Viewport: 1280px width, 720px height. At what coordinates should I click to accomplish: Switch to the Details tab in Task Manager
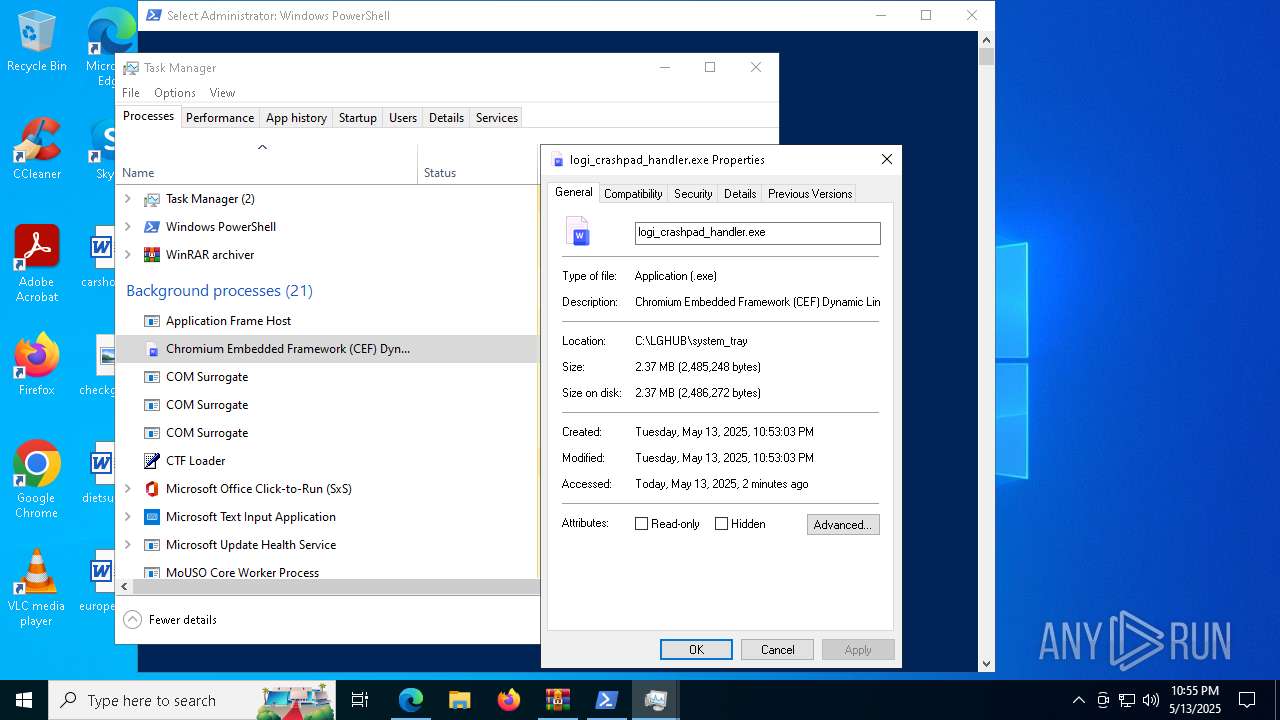pyautogui.click(x=446, y=118)
